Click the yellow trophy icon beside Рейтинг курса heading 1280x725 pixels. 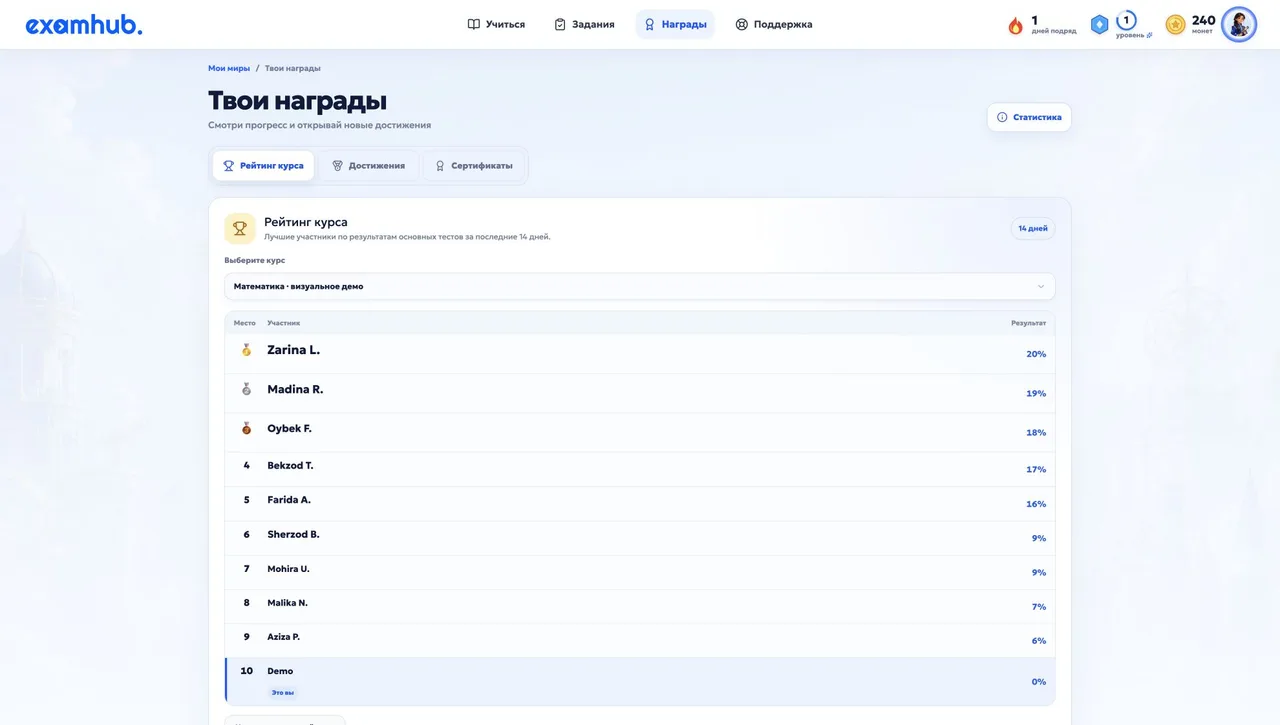point(240,228)
